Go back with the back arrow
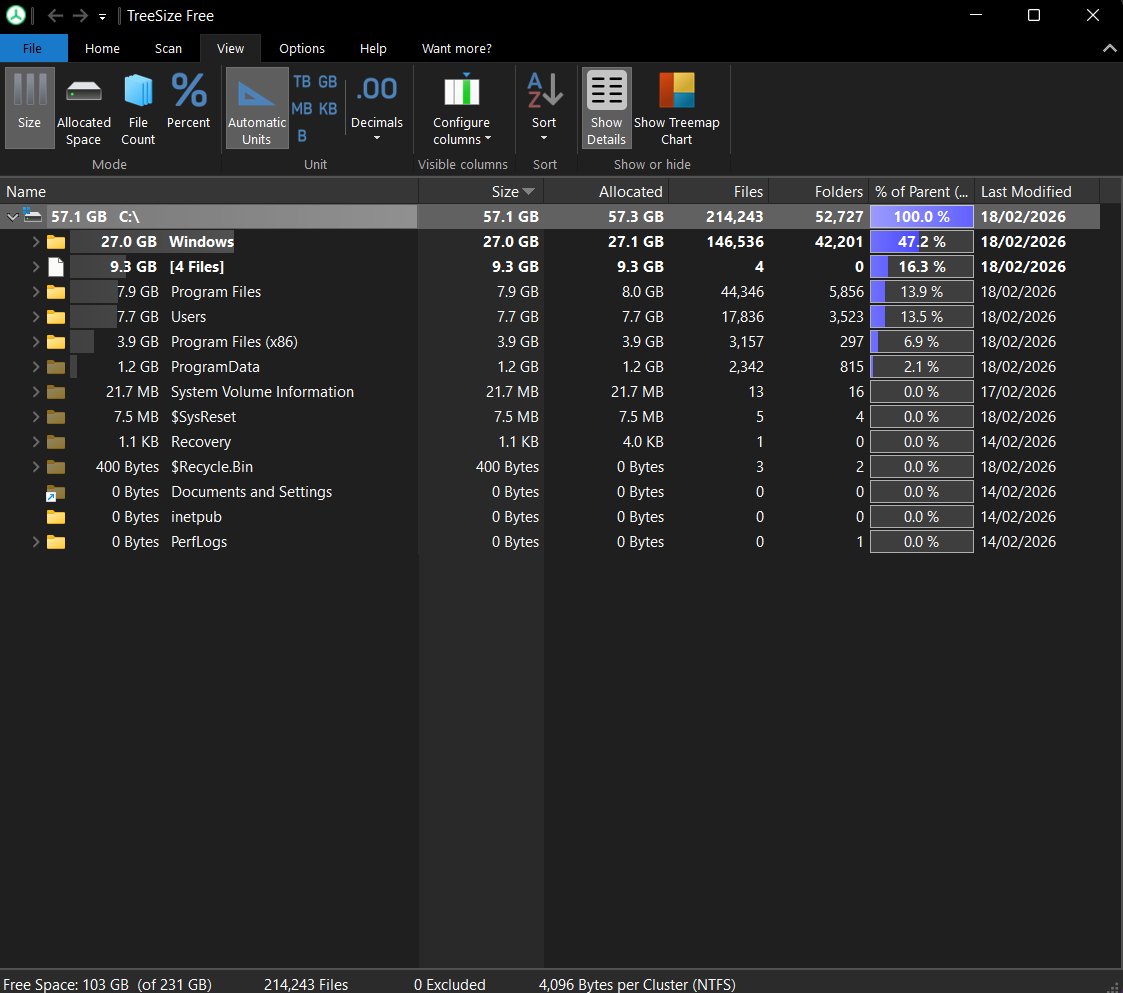Screen dimensions: 1123x993 [55, 15]
